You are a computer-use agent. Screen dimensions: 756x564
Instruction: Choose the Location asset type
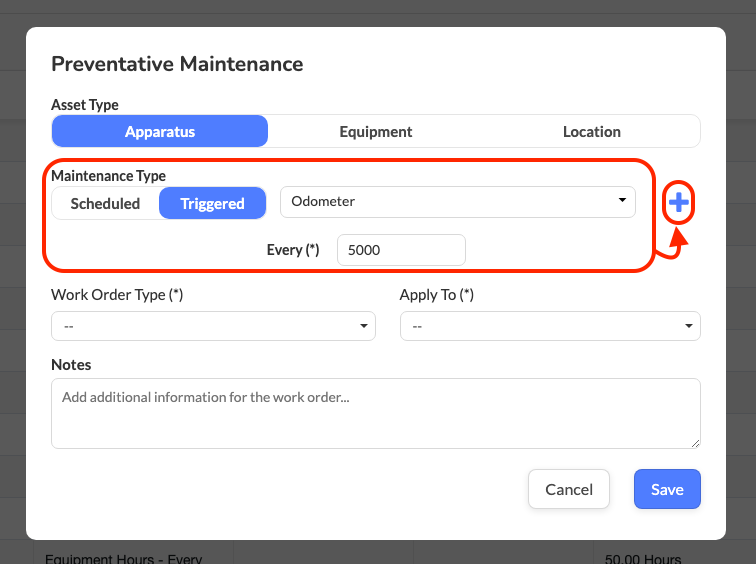point(591,132)
